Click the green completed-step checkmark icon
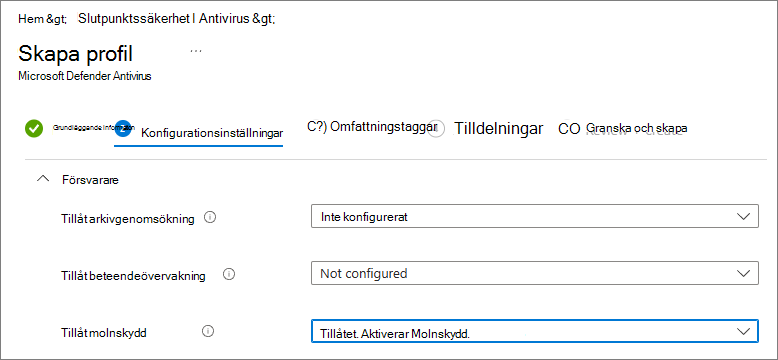The image size is (778, 360). 34,128
